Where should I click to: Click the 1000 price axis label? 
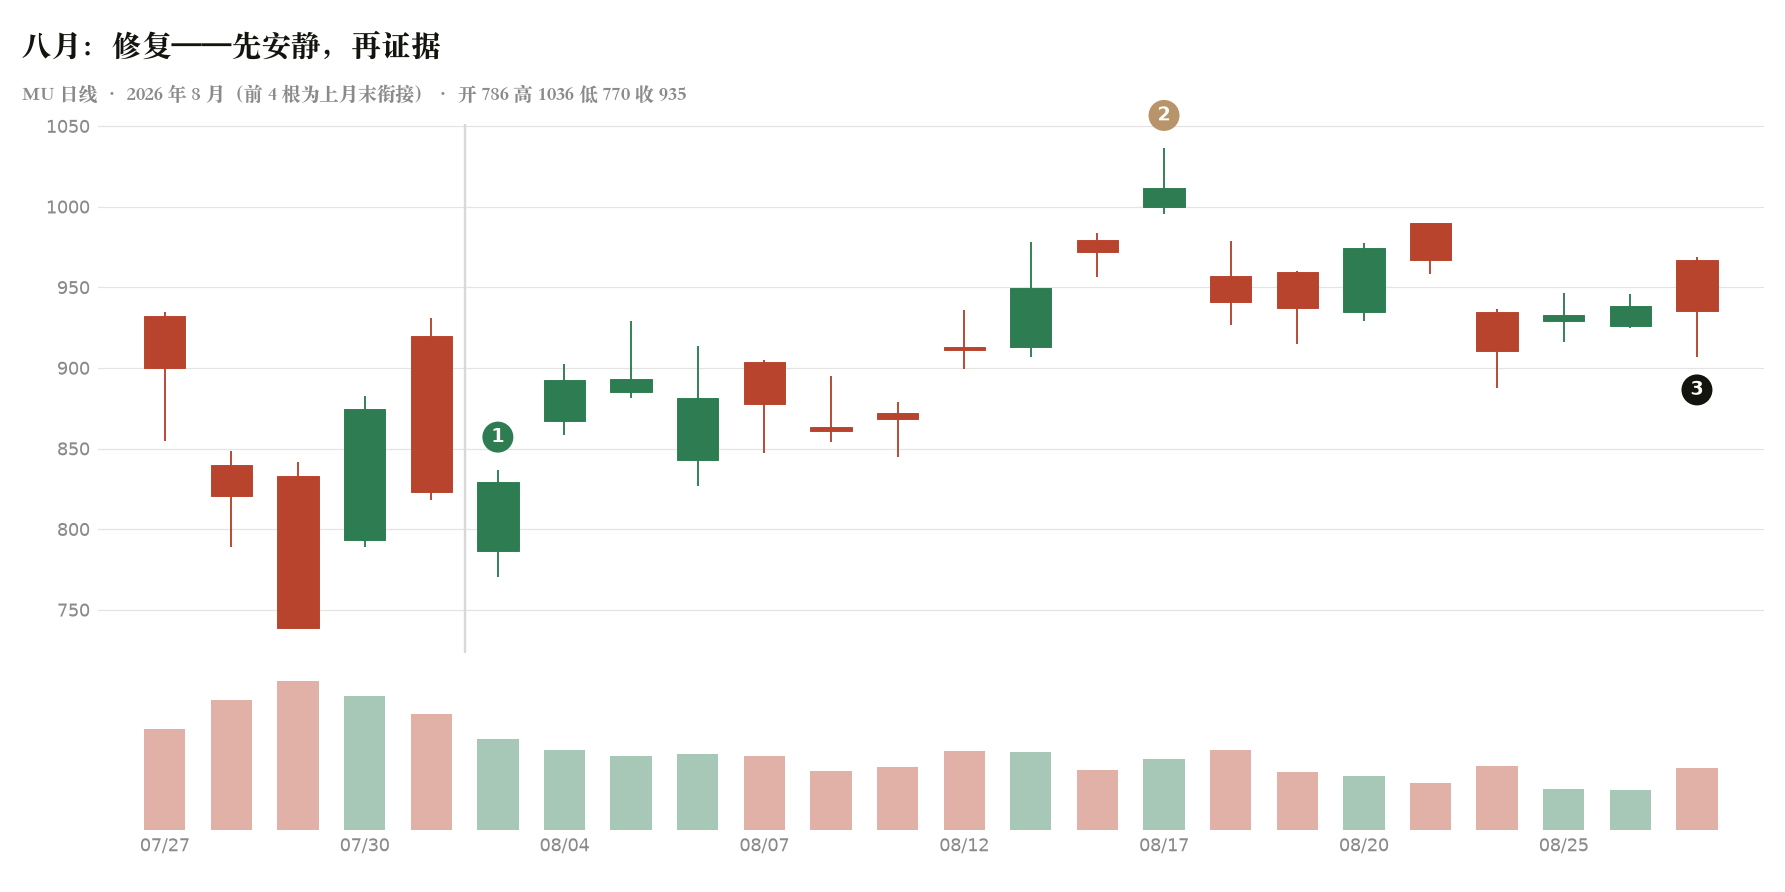click(x=68, y=207)
